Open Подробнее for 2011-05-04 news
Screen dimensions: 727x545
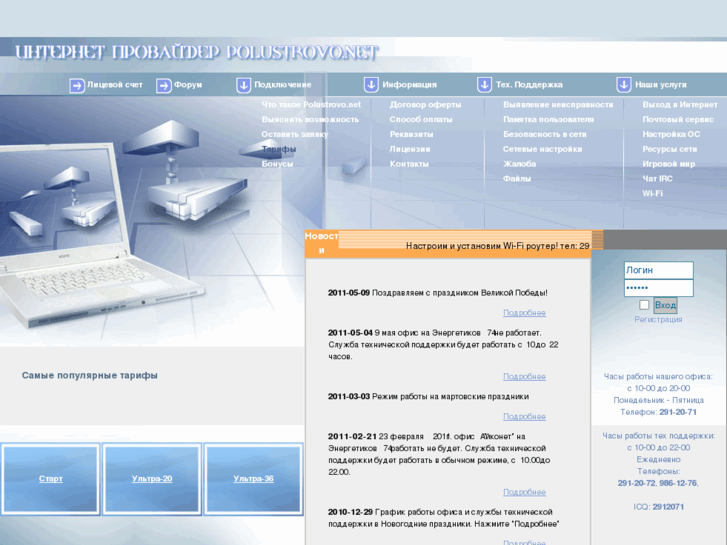[x=524, y=377]
